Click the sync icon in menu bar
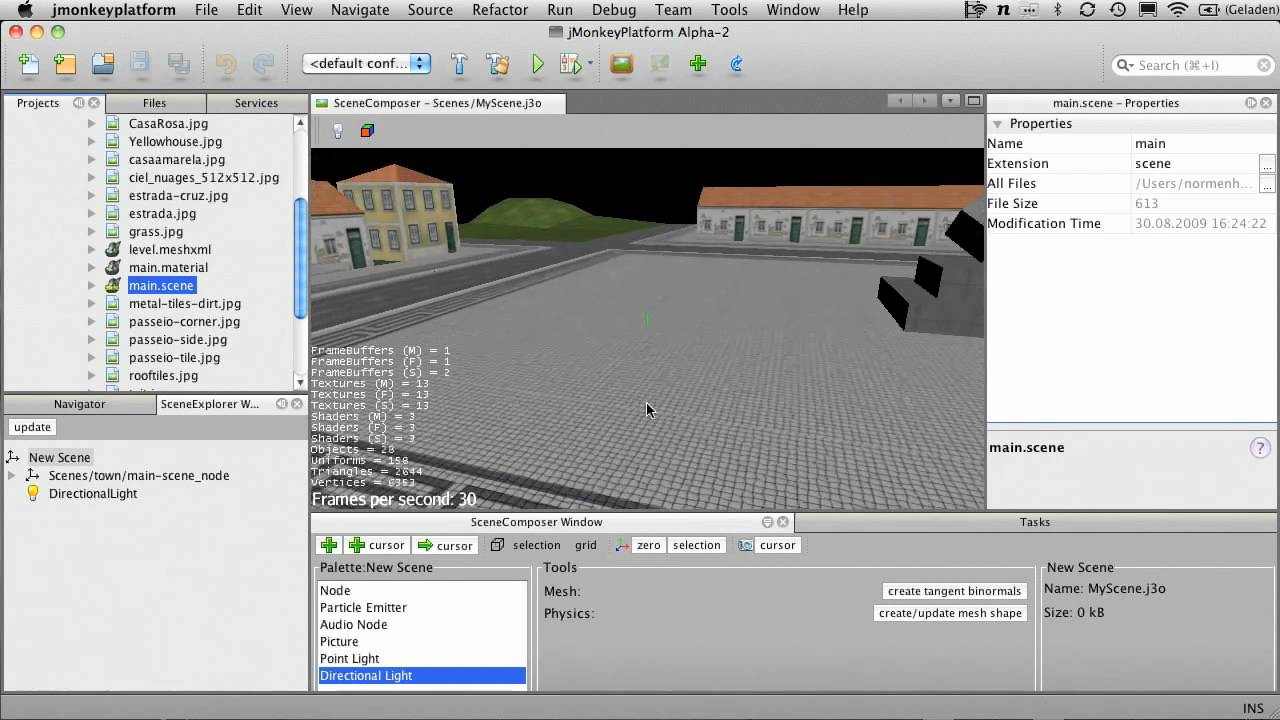 tap(1087, 10)
